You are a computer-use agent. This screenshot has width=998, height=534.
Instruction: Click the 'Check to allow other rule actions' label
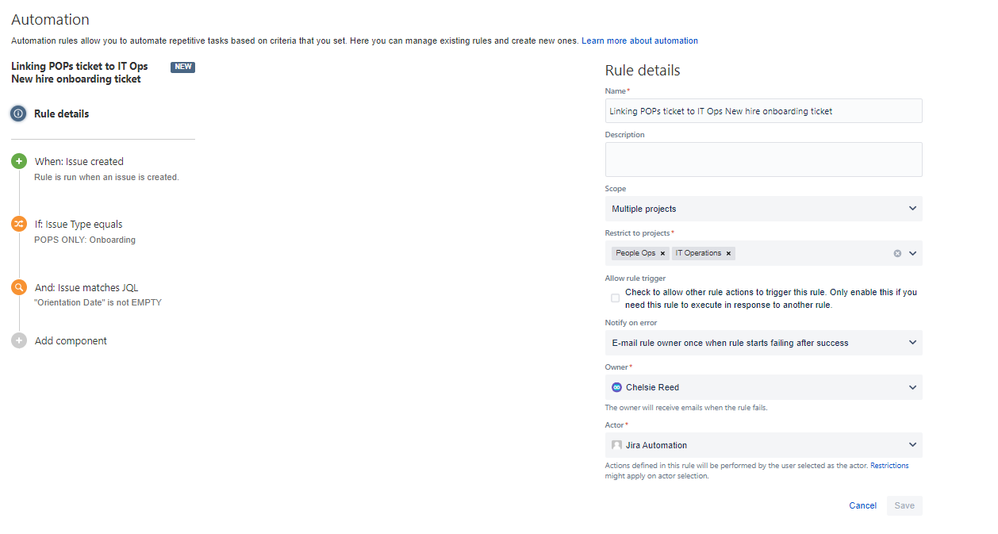coord(771,299)
